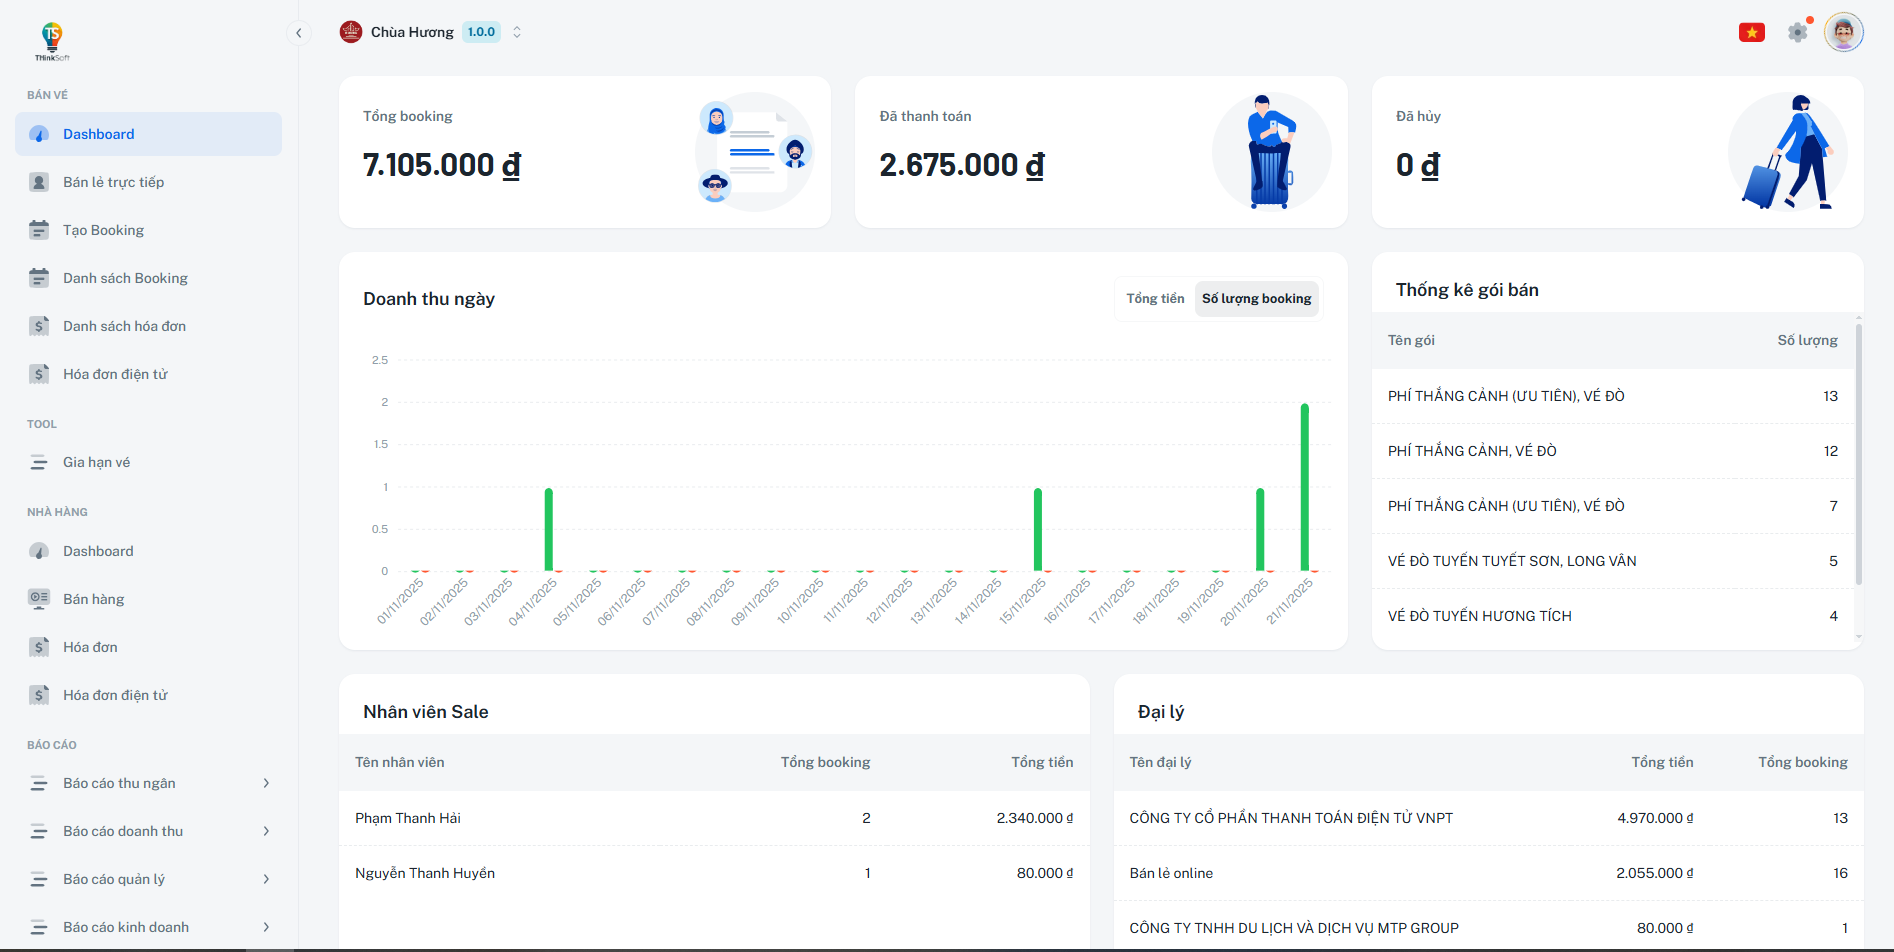This screenshot has height=952, width=1894.
Task: Open the Chùa Hương version switcher
Action: [x=516, y=31]
